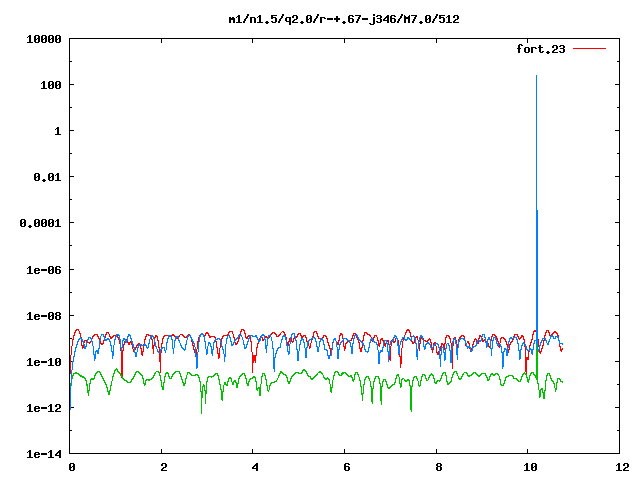The image size is (640, 480).
Task: Click the red legend line sample
Action: click(589, 49)
